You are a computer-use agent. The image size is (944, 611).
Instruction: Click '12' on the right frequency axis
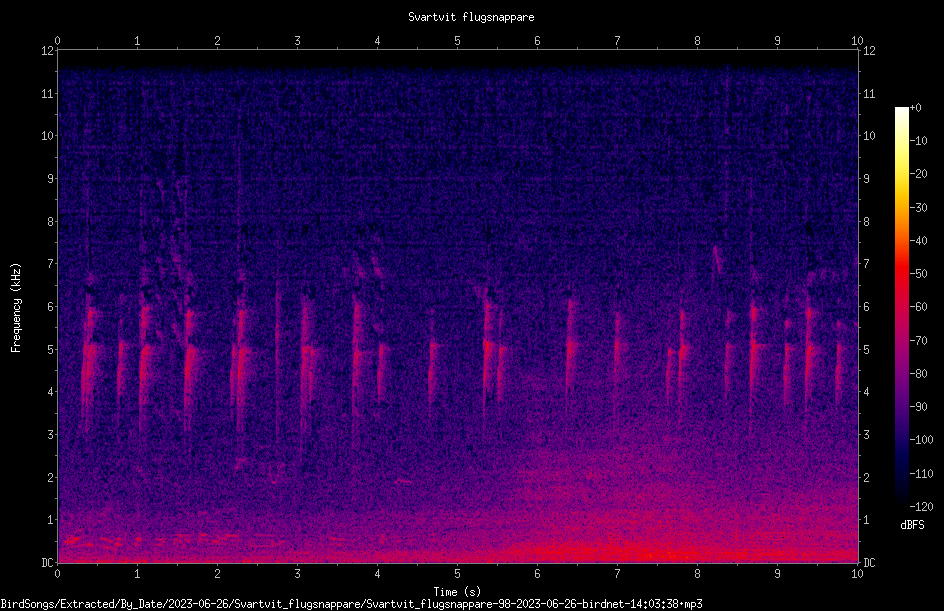pos(869,51)
